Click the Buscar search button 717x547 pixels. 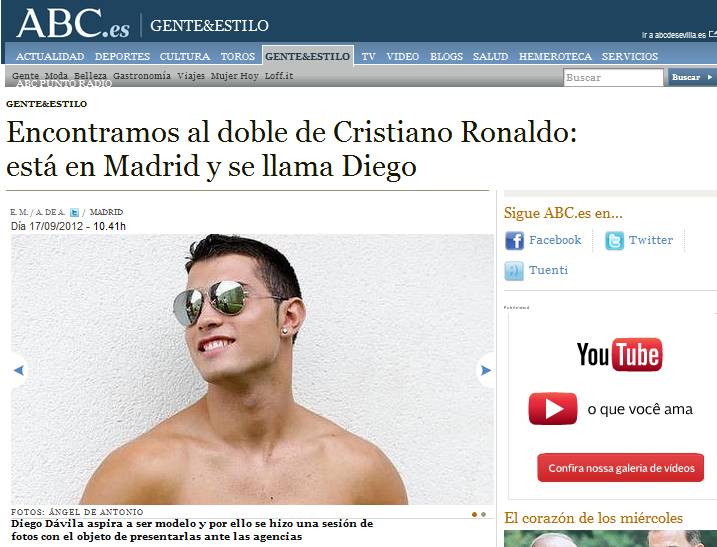[x=692, y=77]
